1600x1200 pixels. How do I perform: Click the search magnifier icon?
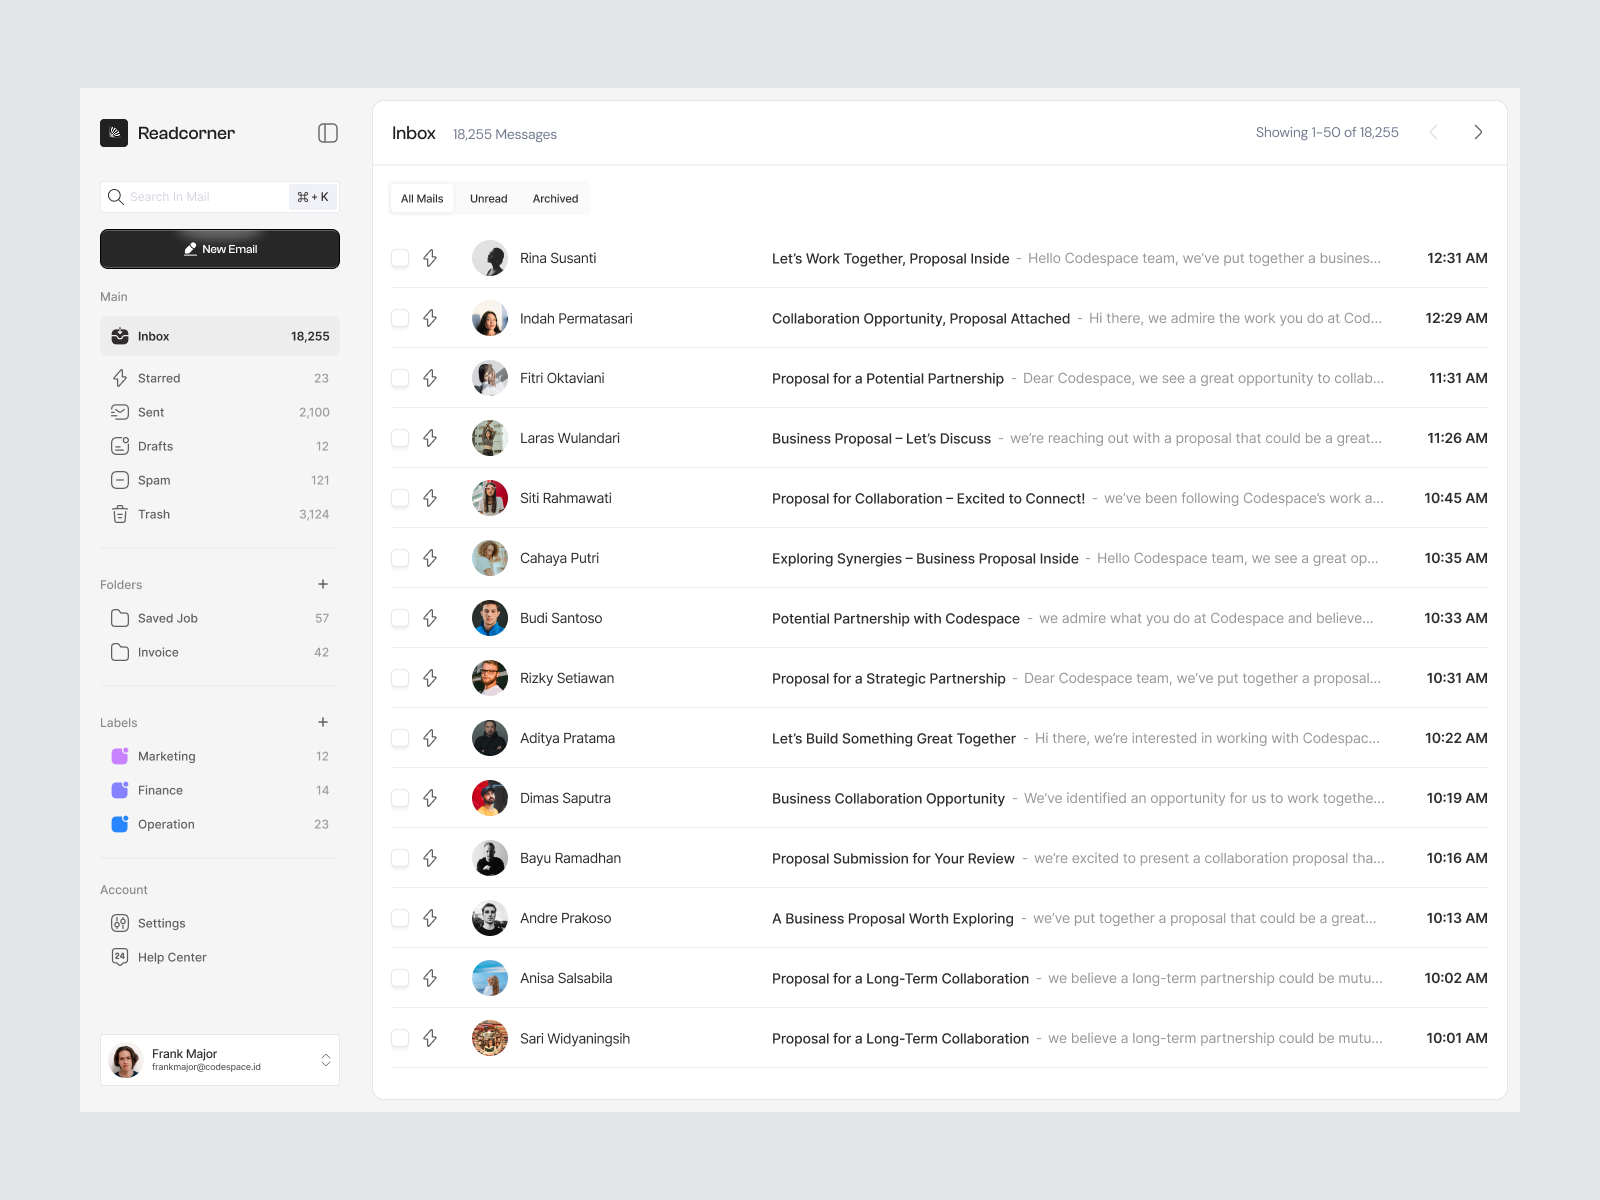pyautogui.click(x=116, y=196)
